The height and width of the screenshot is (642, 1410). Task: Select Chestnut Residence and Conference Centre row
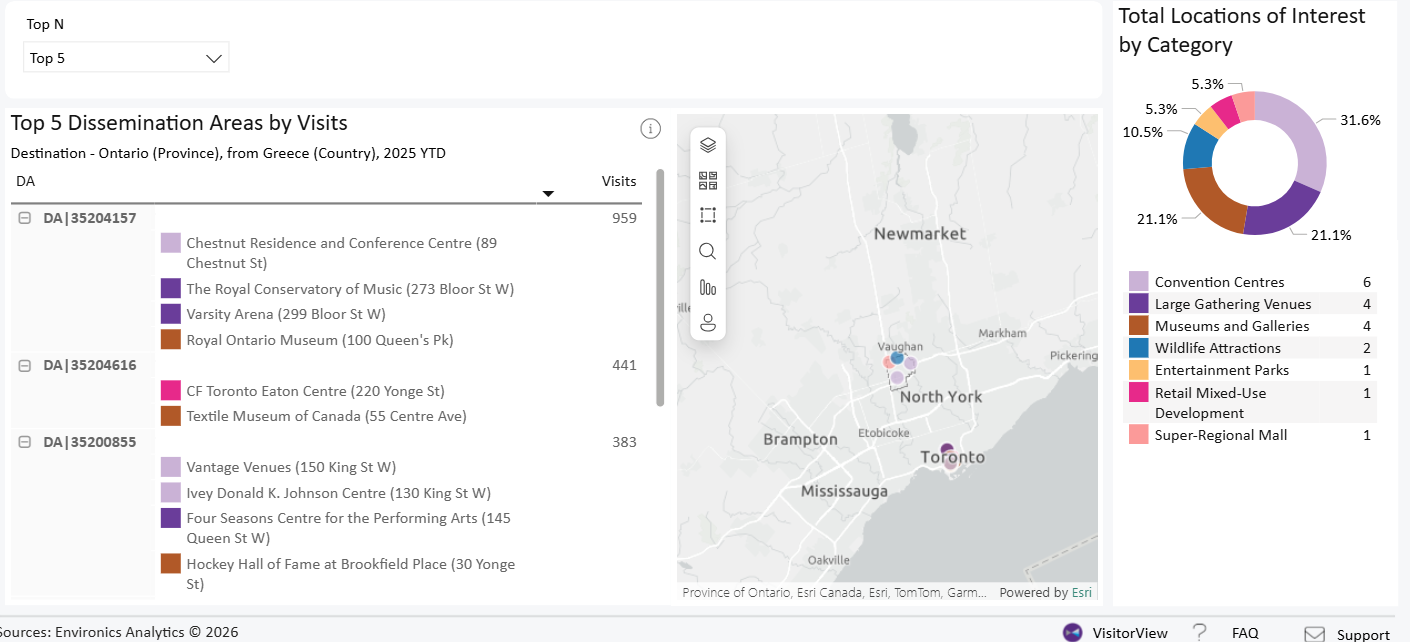(x=340, y=253)
